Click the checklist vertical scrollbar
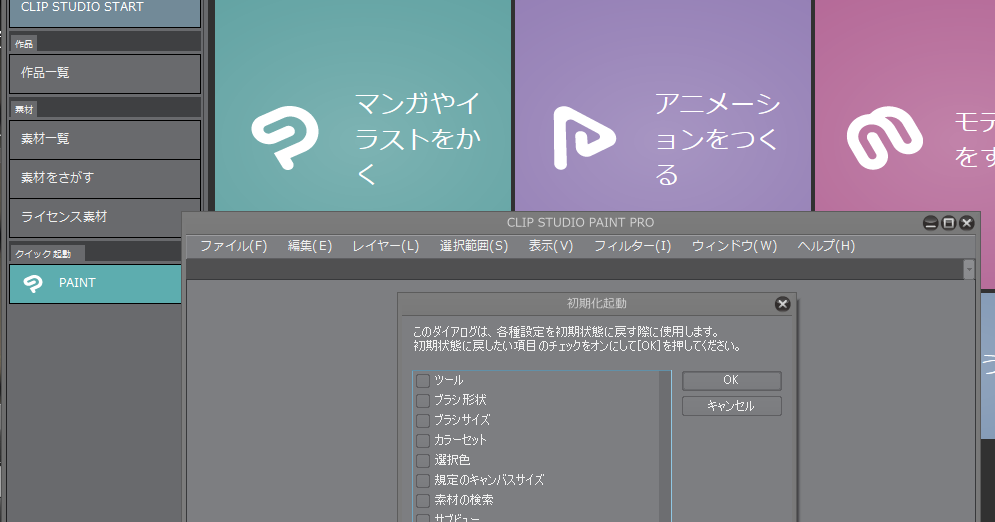Image resolution: width=995 pixels, height=522 pixels. point(664,447)
